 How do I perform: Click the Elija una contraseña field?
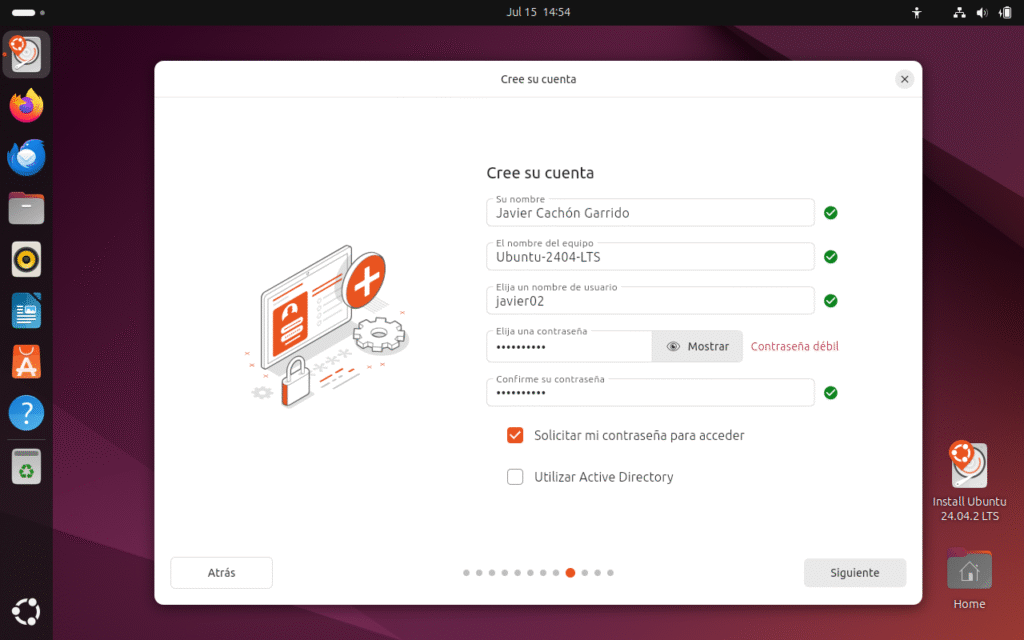tap(569, 346)
